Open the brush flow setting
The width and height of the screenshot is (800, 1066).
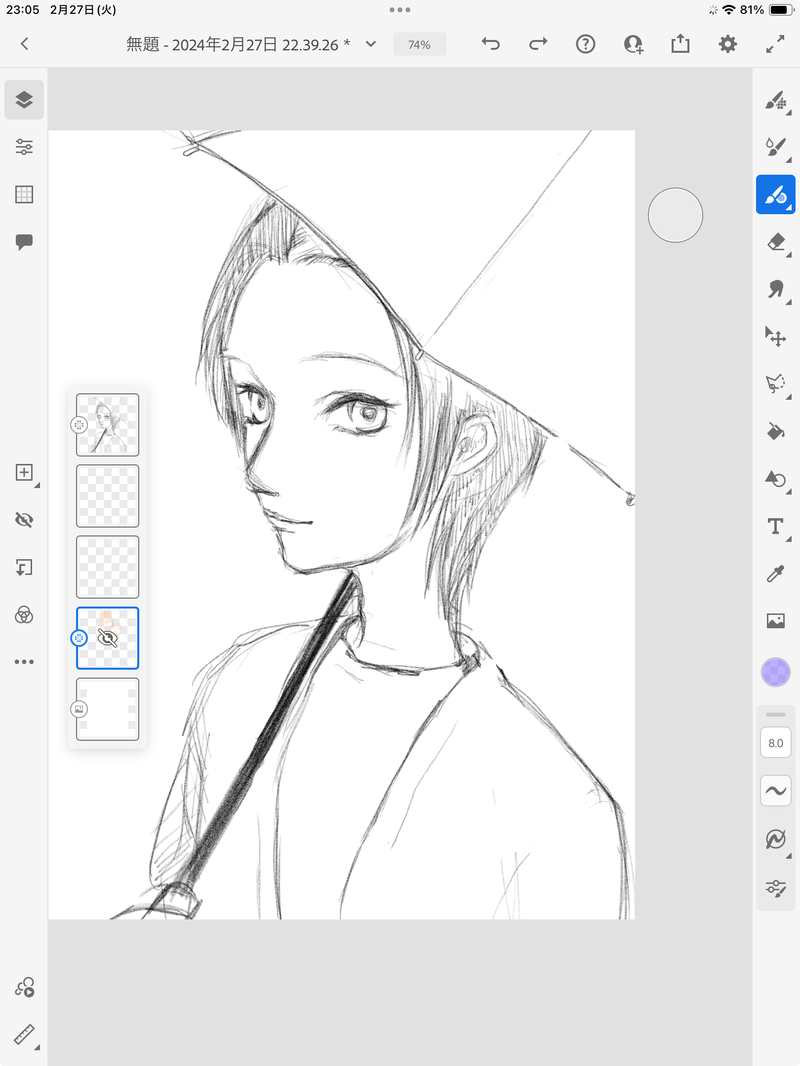click(776, 839)
